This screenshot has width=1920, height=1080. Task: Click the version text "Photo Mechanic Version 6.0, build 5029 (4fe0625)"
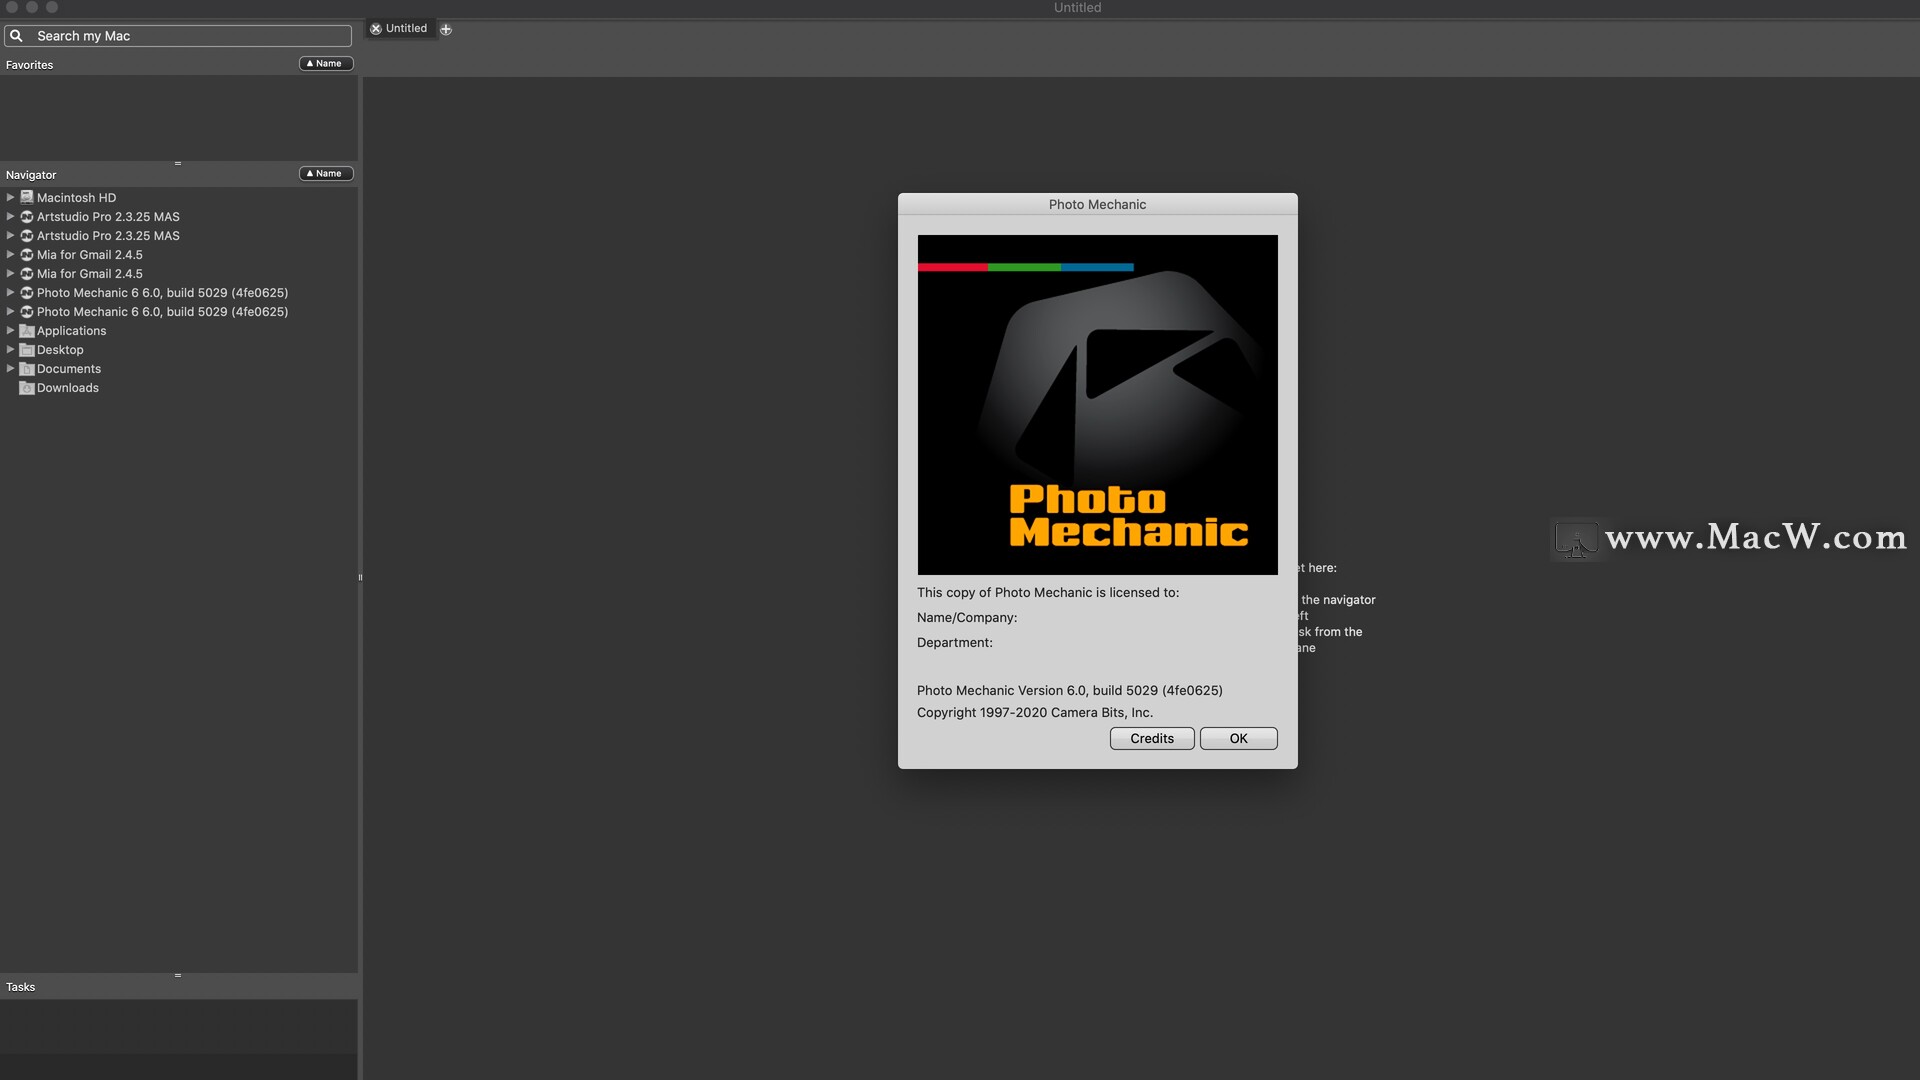(1069, 691)
